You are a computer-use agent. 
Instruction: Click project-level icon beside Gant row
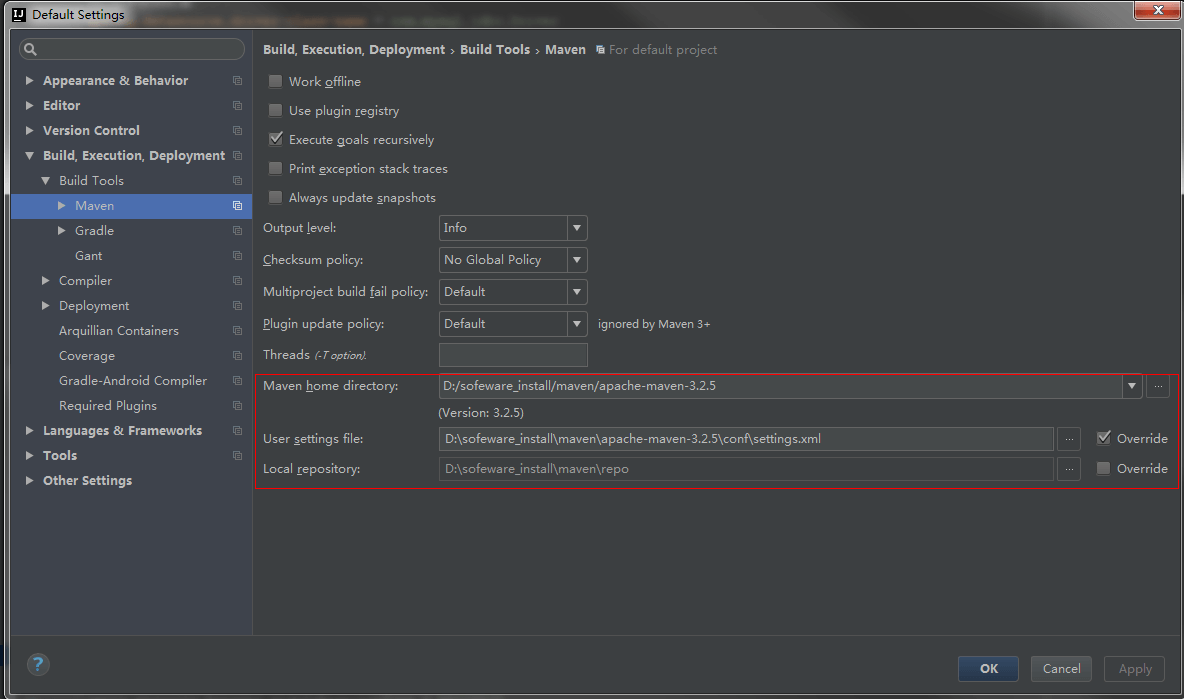pyautogui.click(x=237, y=256)
